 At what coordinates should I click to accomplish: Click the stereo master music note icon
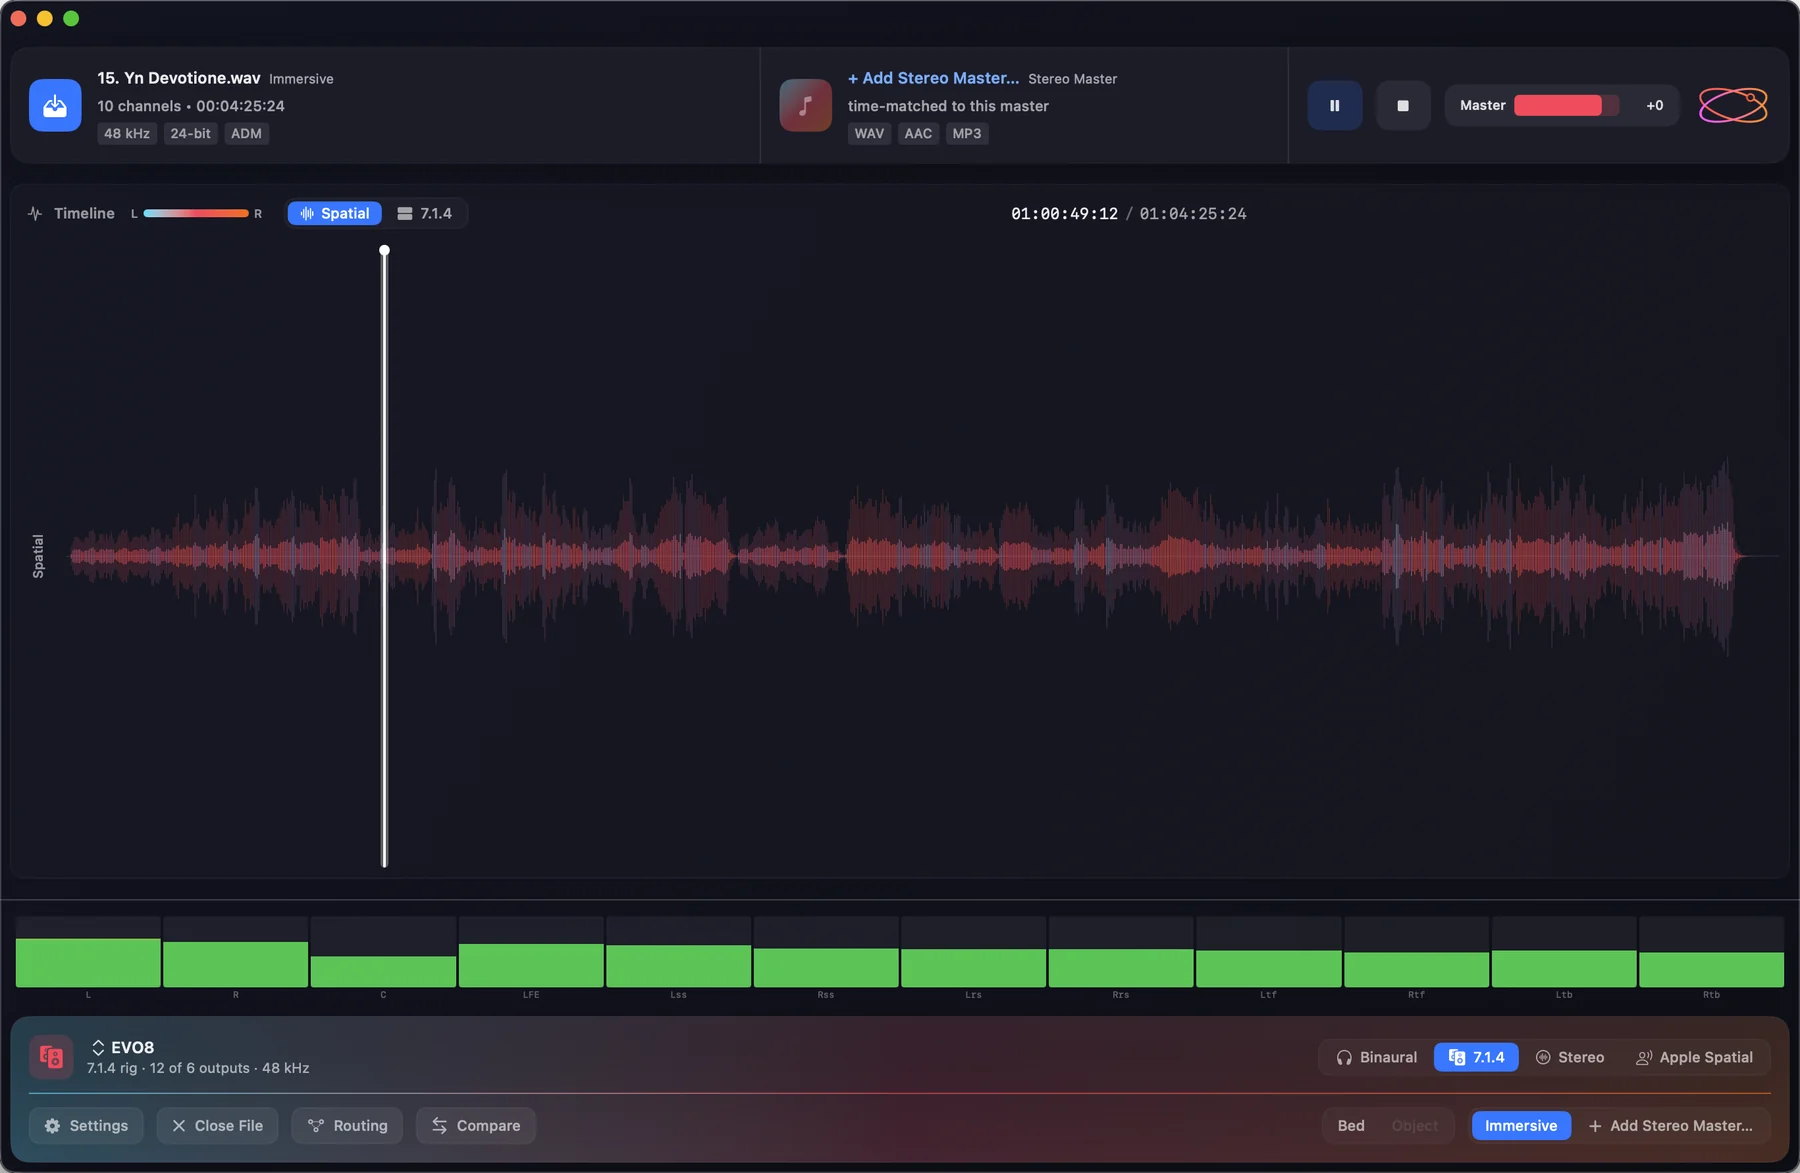click(805, 105)
